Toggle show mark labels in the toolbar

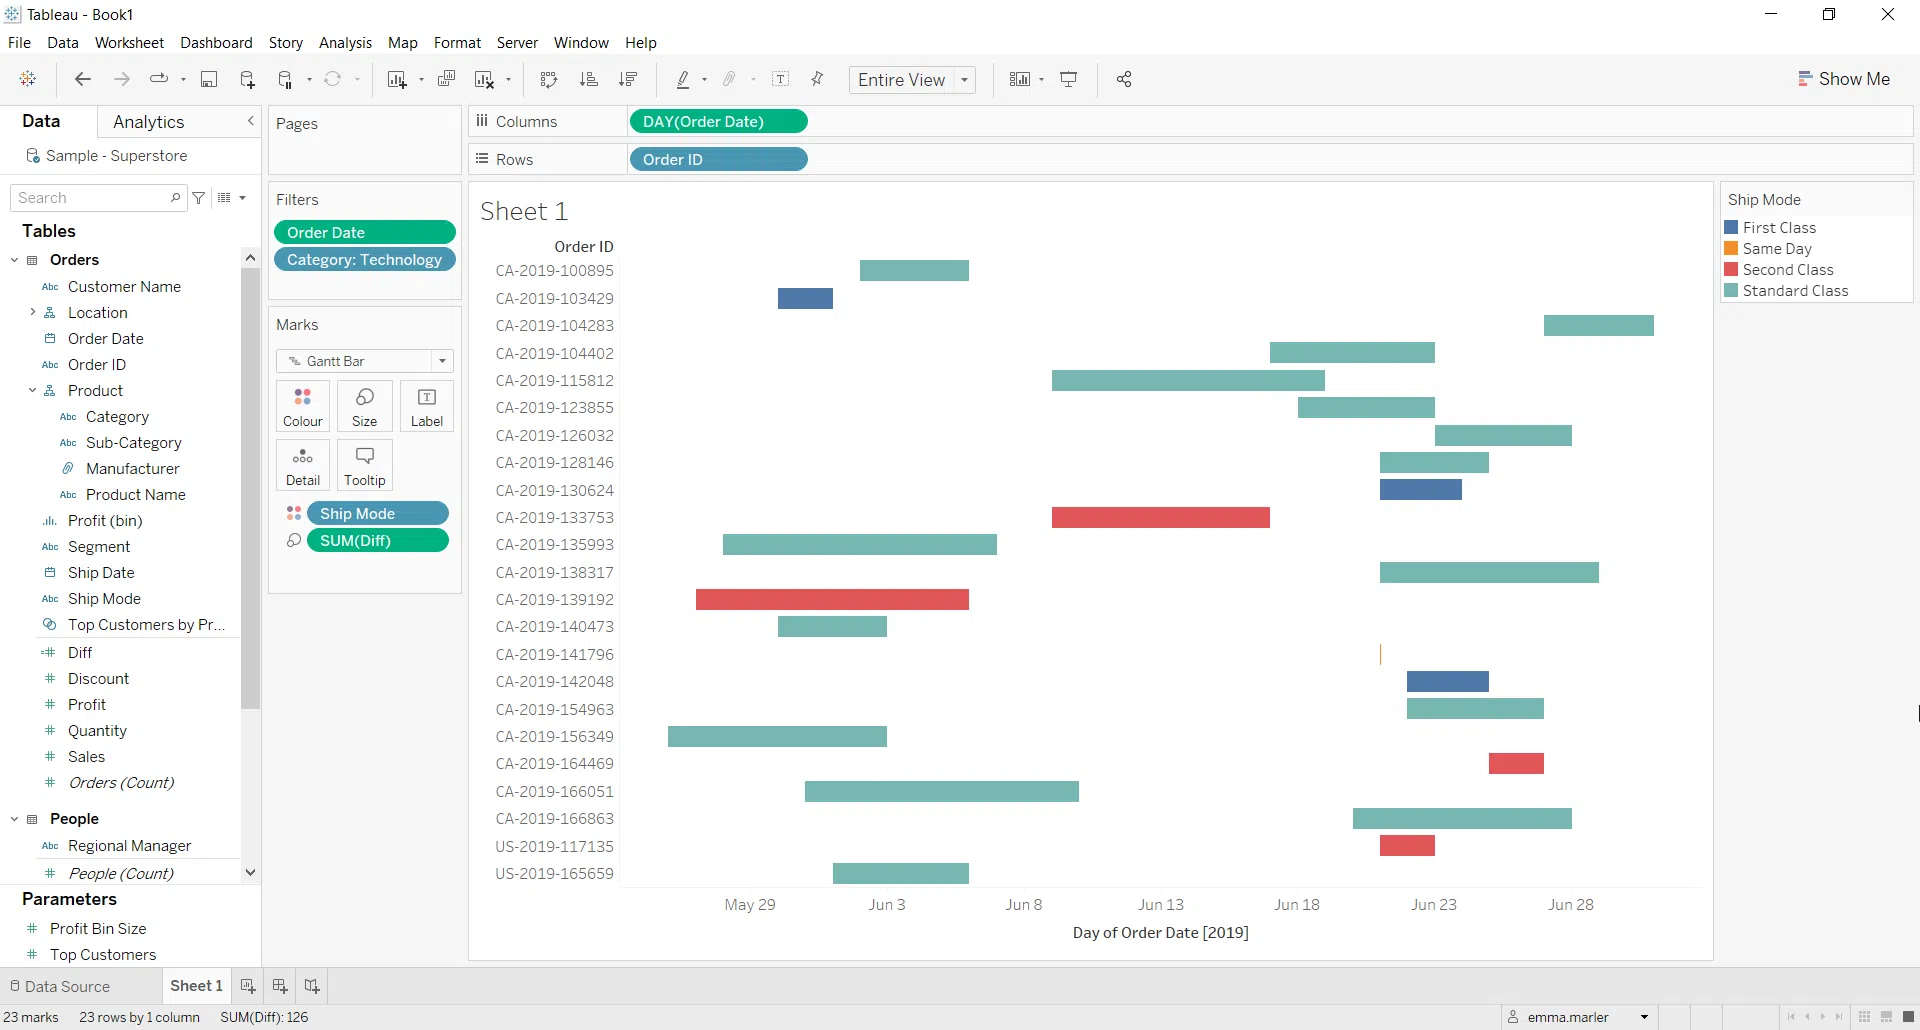pos(781,80)
